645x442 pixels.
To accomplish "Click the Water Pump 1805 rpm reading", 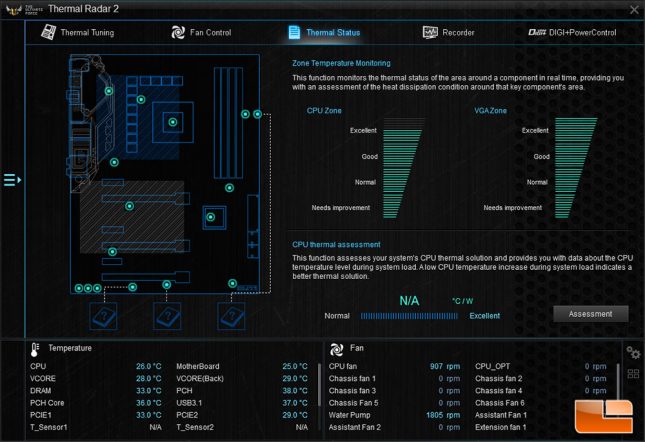I will 443,415.
